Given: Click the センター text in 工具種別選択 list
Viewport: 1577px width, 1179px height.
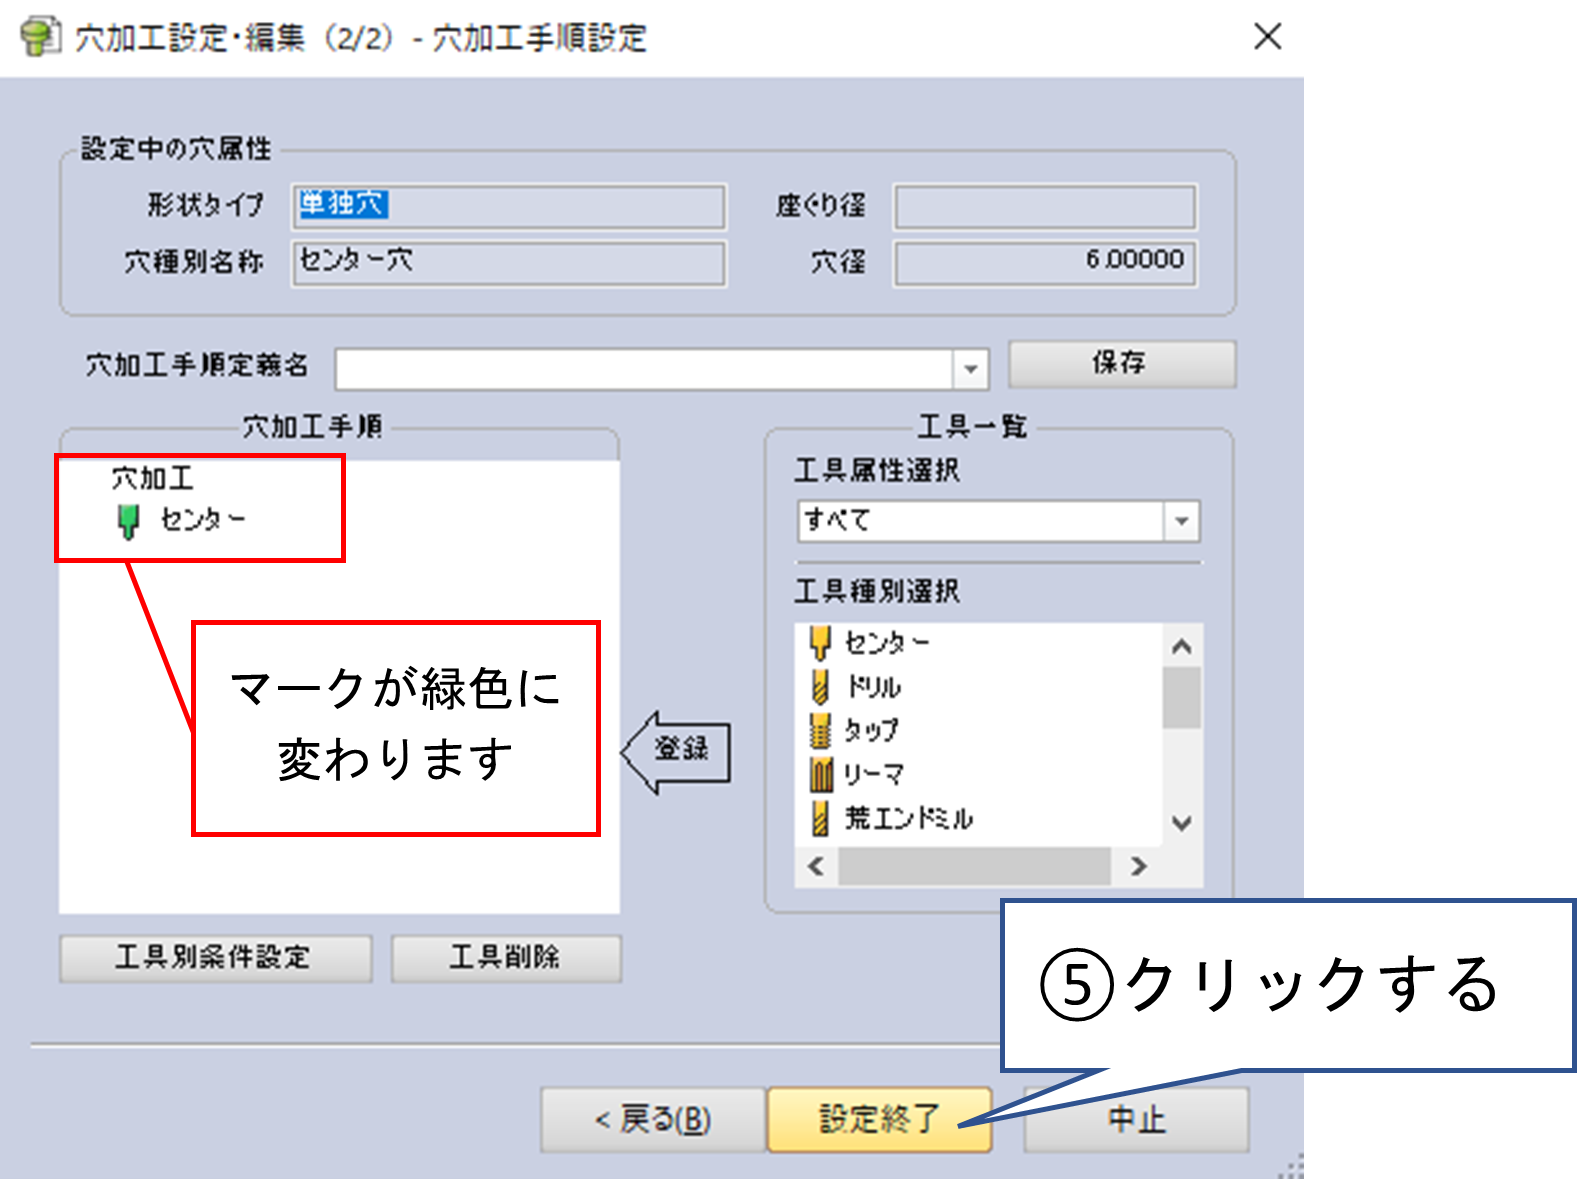Looking at the screenshot, I should pos(887,643).
